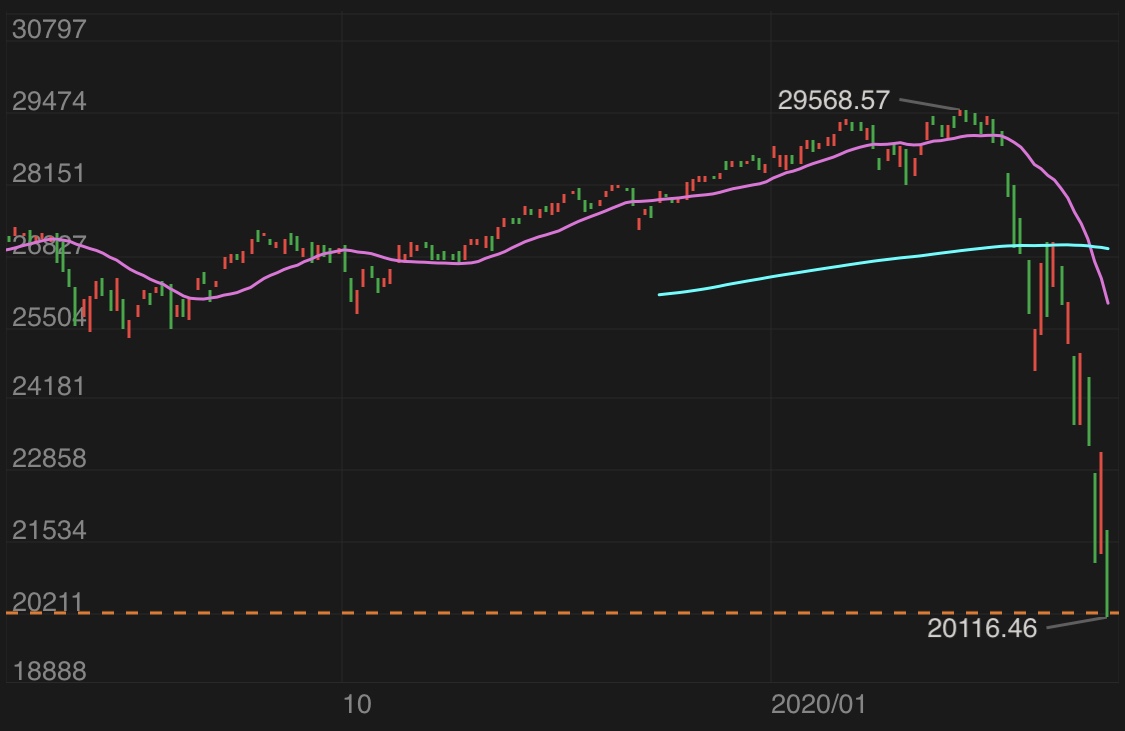Click the 29474 price axis label
This screenshot has height=731, width=1125.
(48, 102)
